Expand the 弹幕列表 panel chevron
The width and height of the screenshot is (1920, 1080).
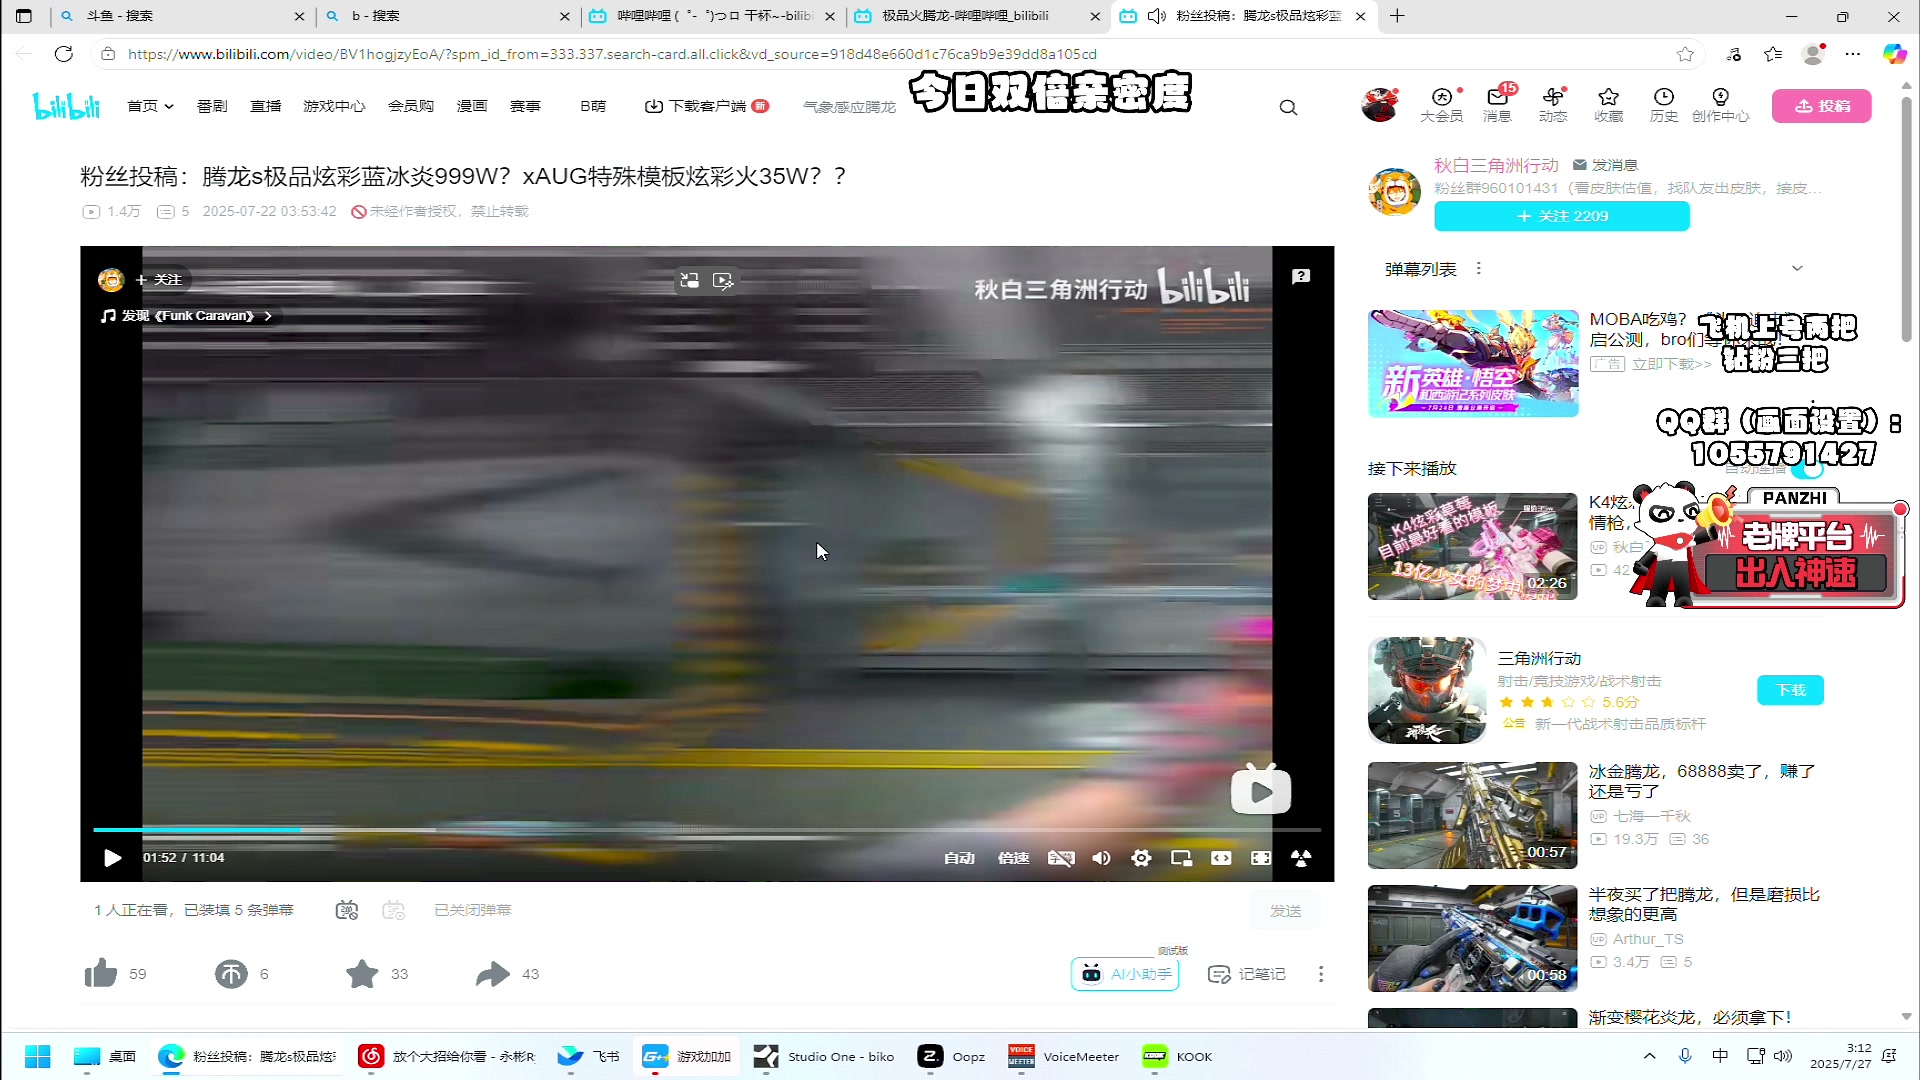click(x=1797, y=269)
